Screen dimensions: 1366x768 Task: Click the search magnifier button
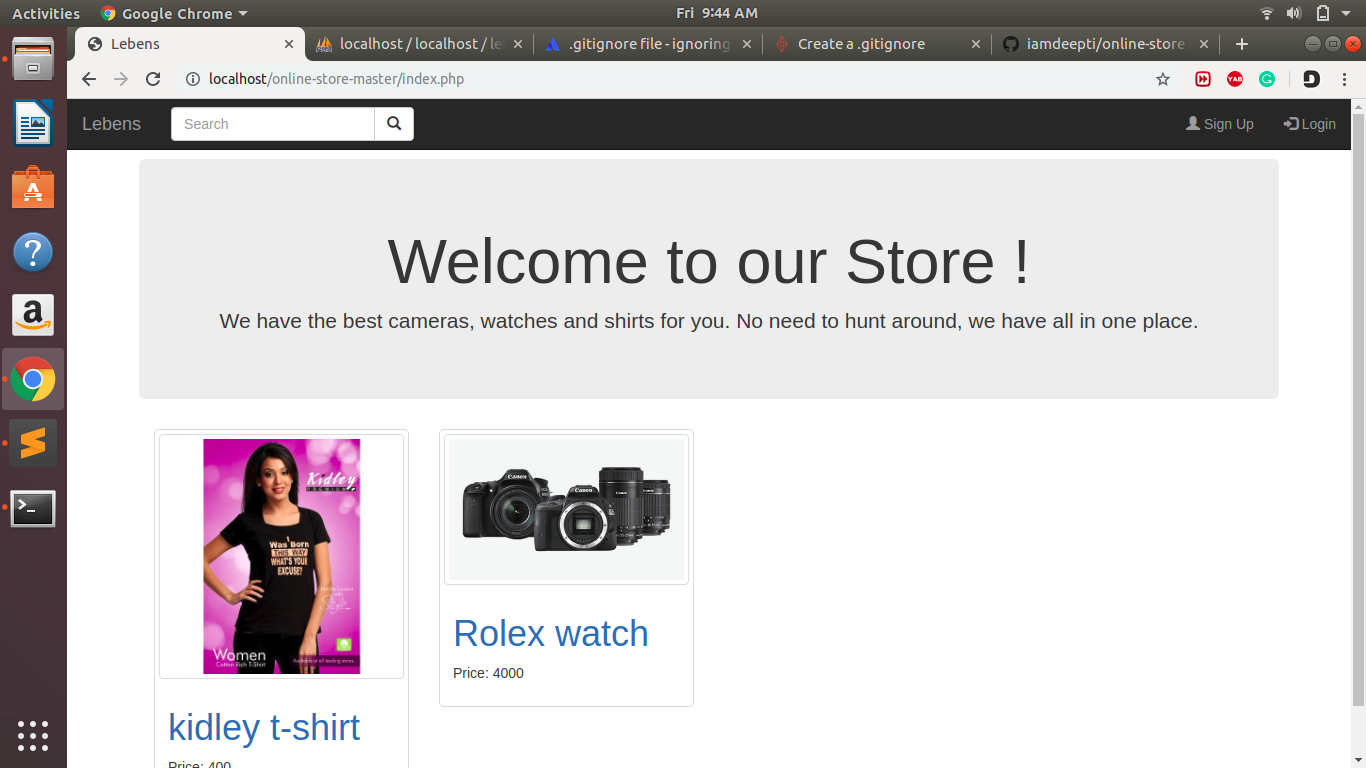click(x=394, y=124)
